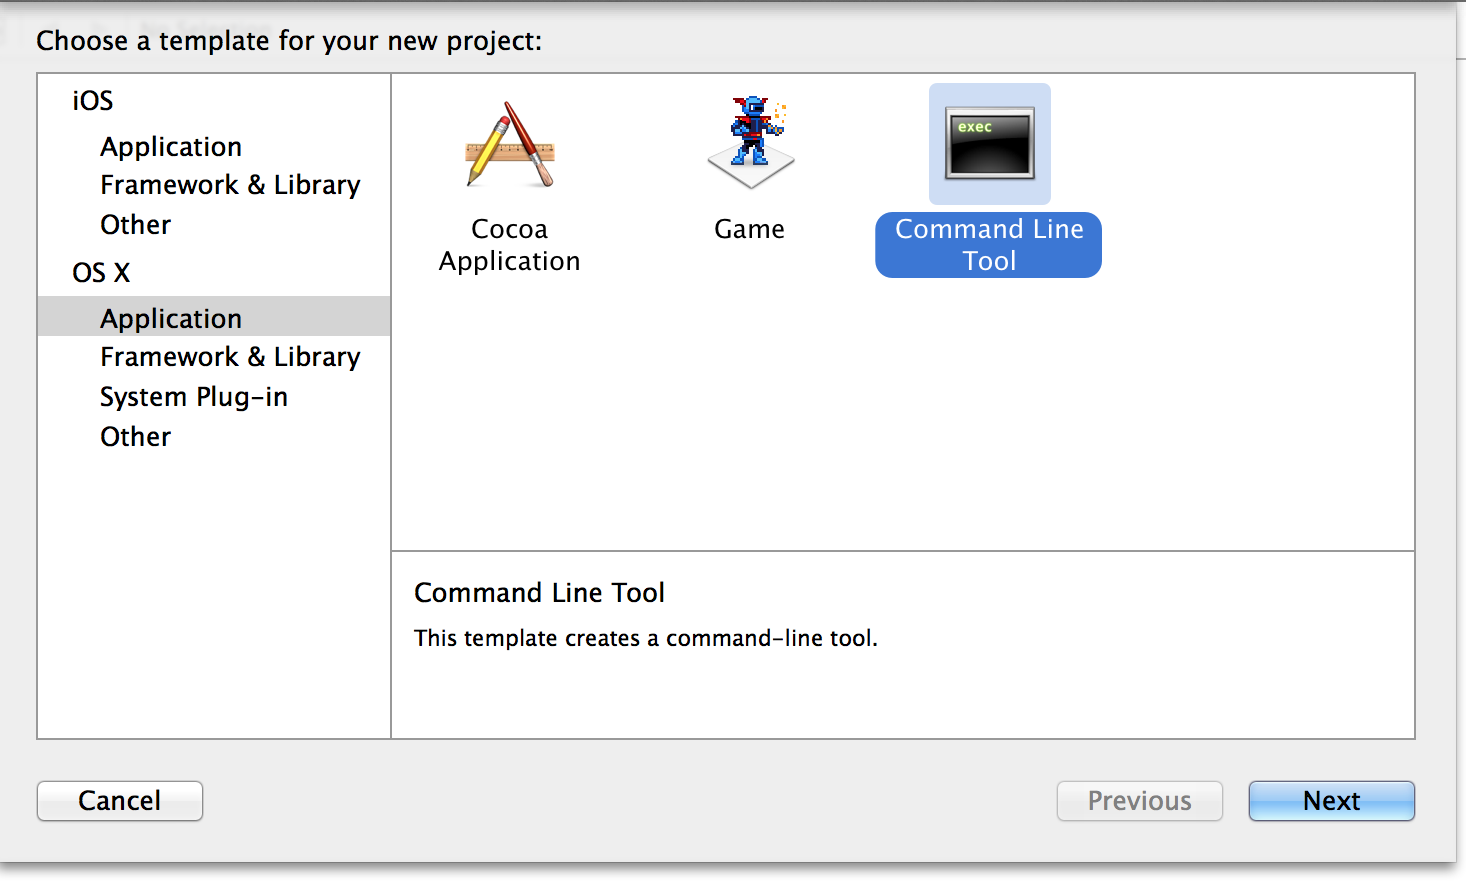This screenshot has width=1466, height=888.
Task: Select Application under OS X
Action: [214, 317]
